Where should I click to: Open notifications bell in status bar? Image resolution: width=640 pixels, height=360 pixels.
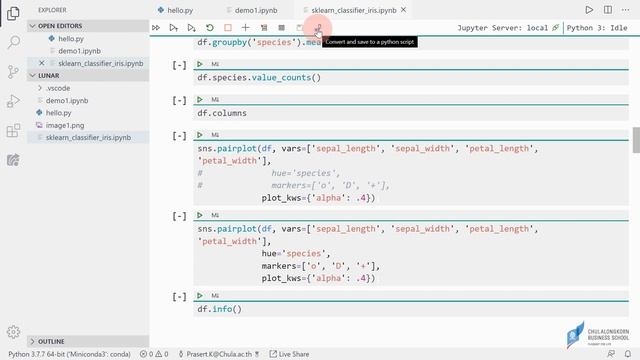point(628,353)
